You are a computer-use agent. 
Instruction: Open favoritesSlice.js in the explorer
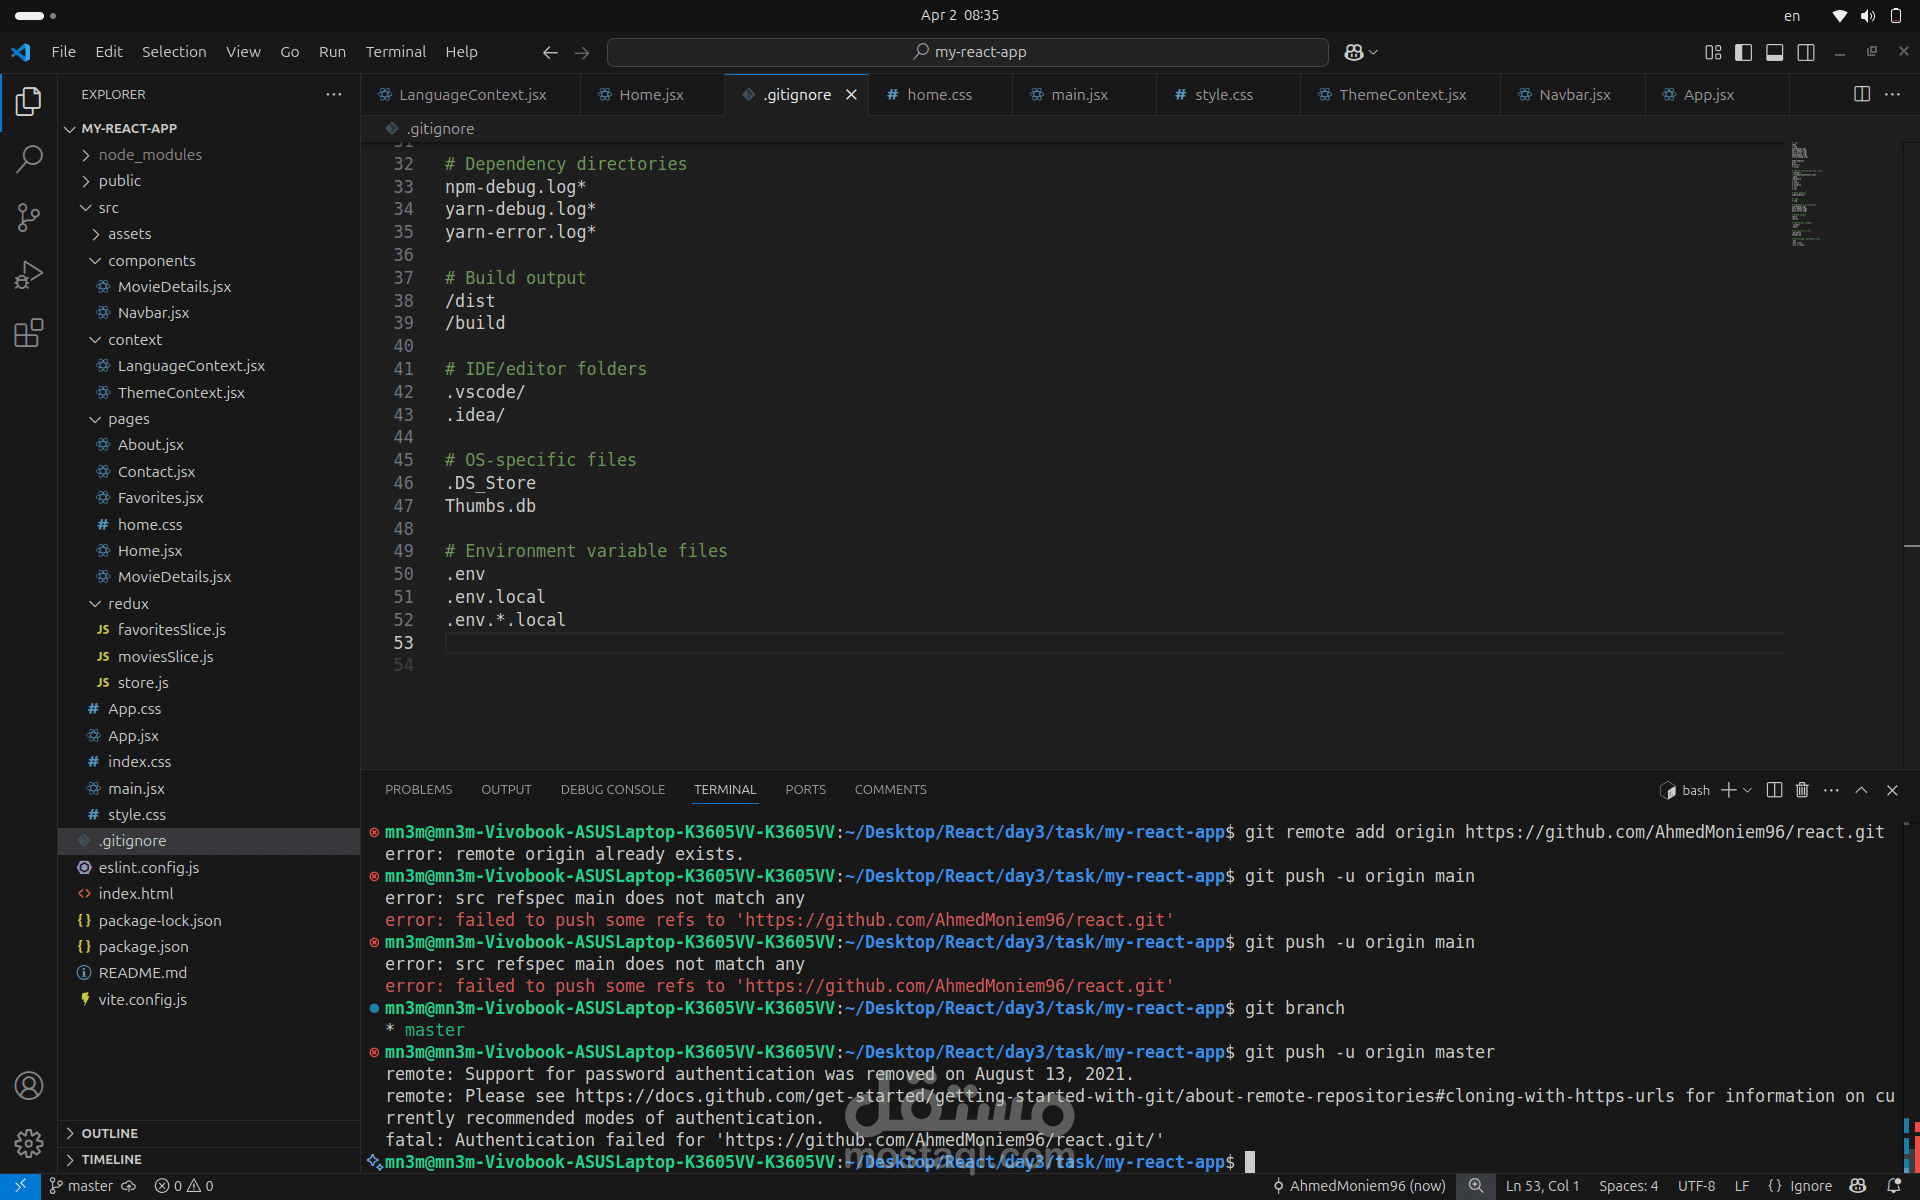tap(208, 630)
